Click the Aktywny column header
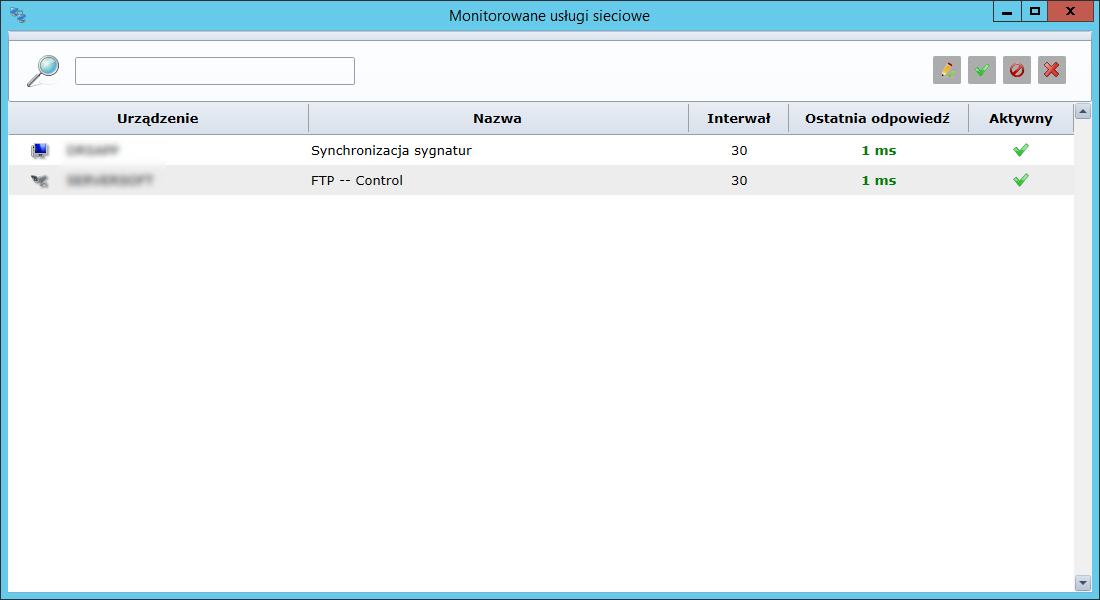This screenshot has width=1100, height=600. point(1020,118)
